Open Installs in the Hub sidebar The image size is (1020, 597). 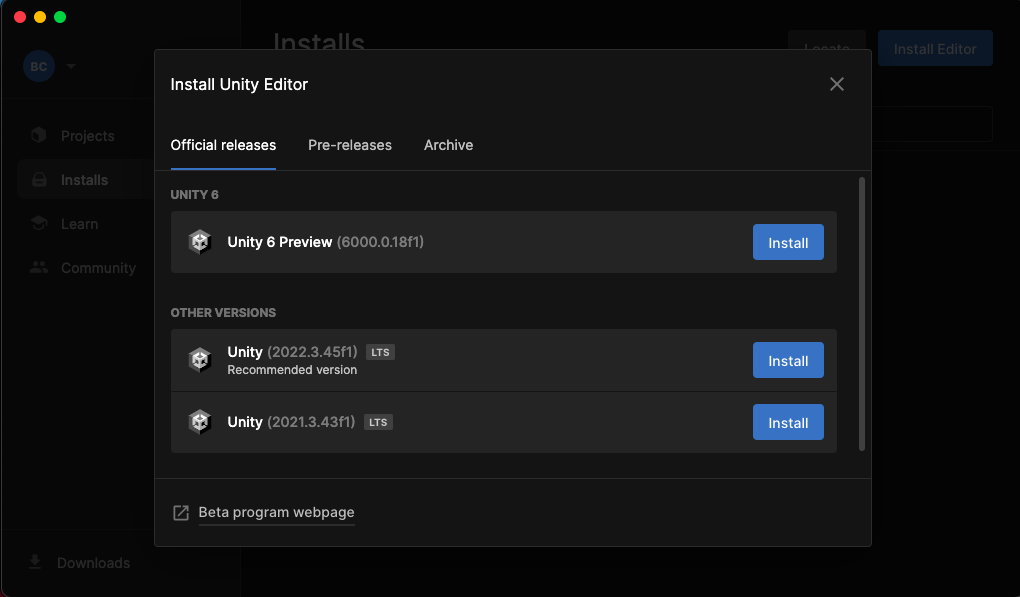[85, 179]
